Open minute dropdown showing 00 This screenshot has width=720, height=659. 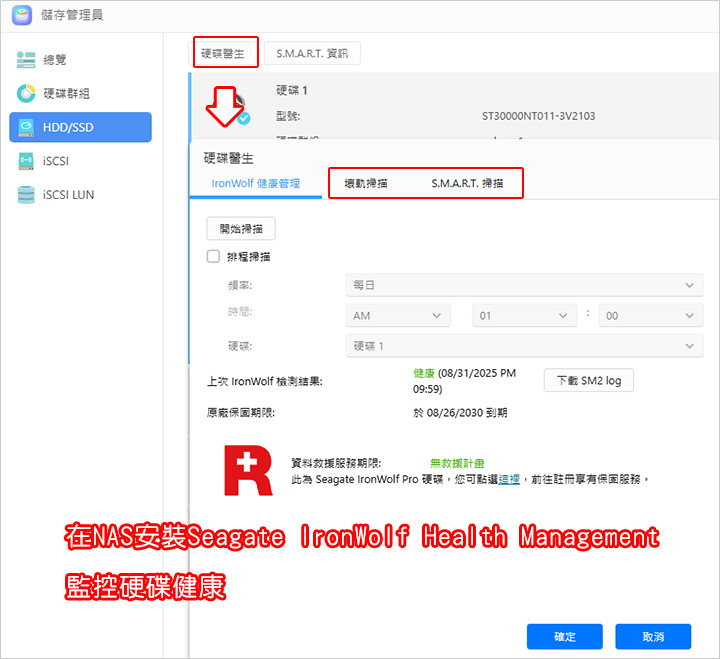pyautogui.click(x=651, y=315)
